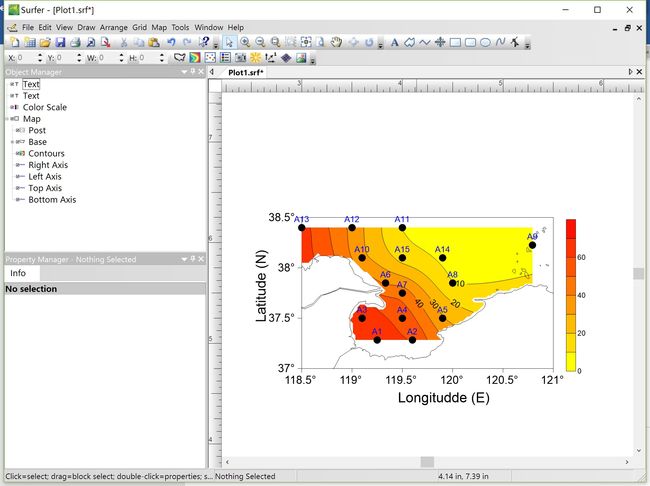Select the Bottom Axis item

52,199
